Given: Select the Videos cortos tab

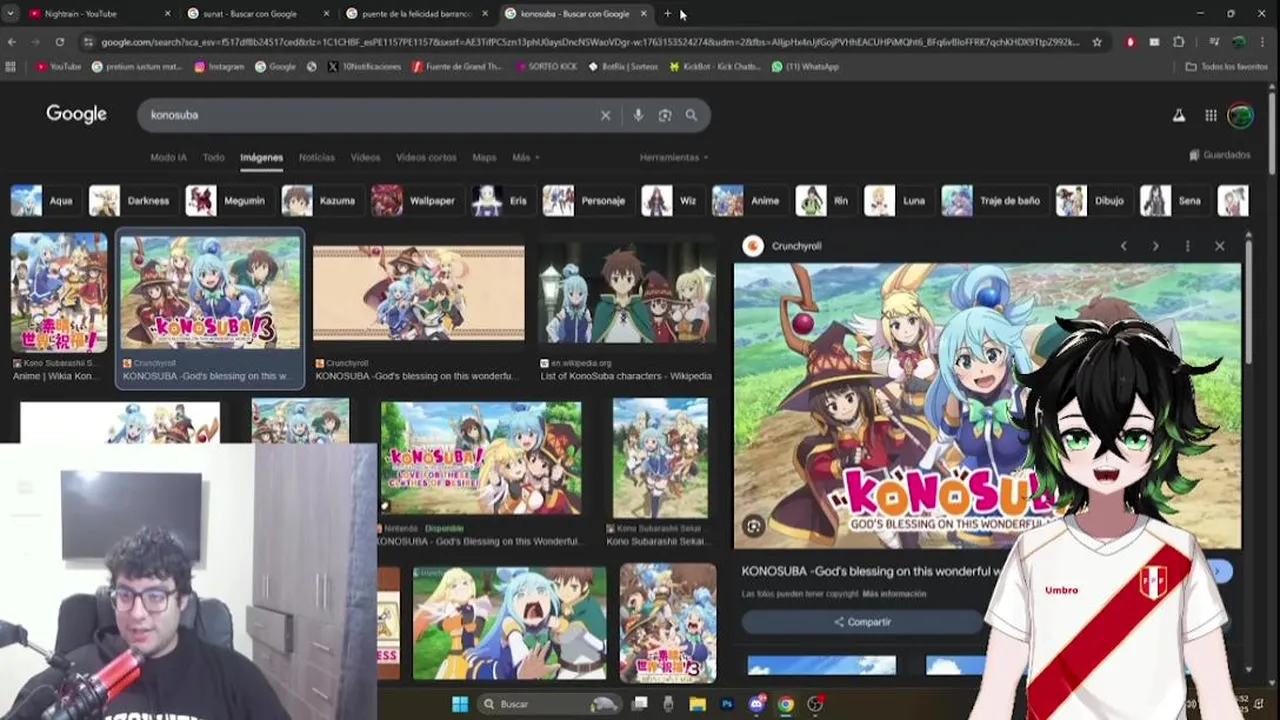Looking at the screenshot, I should pyautogui.click(x=426, y=157).
